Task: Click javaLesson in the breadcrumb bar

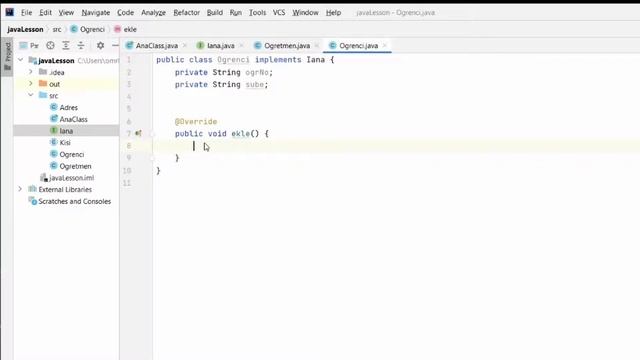Action: click(x=25, y=29)
